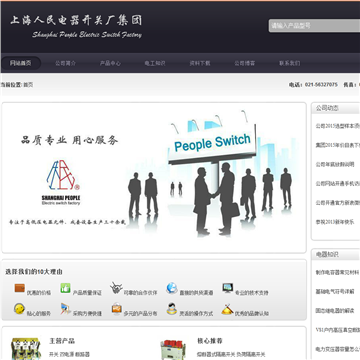Click the 优秀的品牌认知 reason text

click(252, 314)
